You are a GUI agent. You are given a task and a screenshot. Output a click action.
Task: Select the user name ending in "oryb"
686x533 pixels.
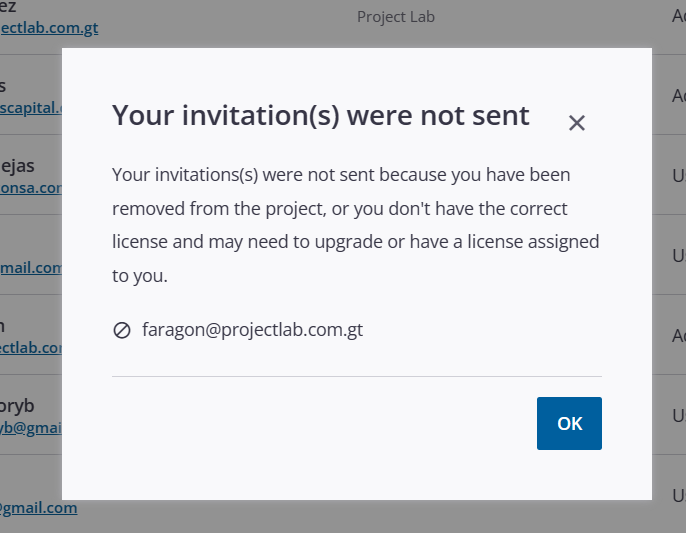coord(18,405)
